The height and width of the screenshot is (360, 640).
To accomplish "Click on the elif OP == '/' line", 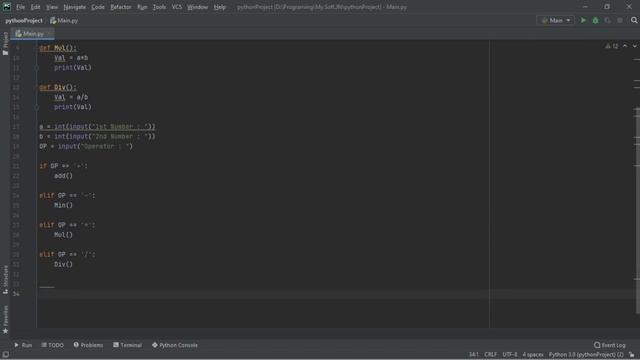I will point(67,254).
